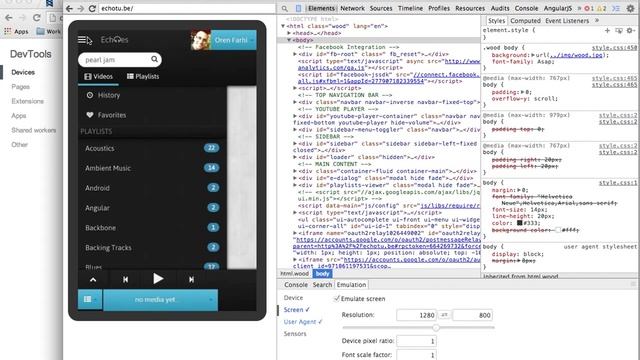
Task: Open the Sources panel tab
Action: click(x=381, y=8)
